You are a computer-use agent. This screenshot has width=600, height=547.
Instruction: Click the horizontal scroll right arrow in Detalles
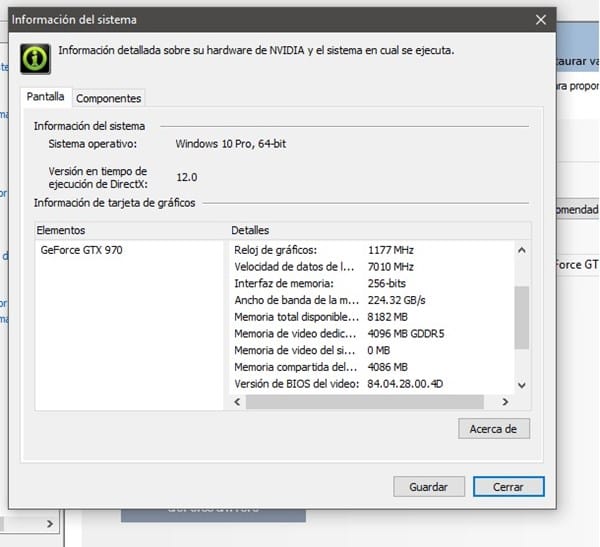(505, 402)
